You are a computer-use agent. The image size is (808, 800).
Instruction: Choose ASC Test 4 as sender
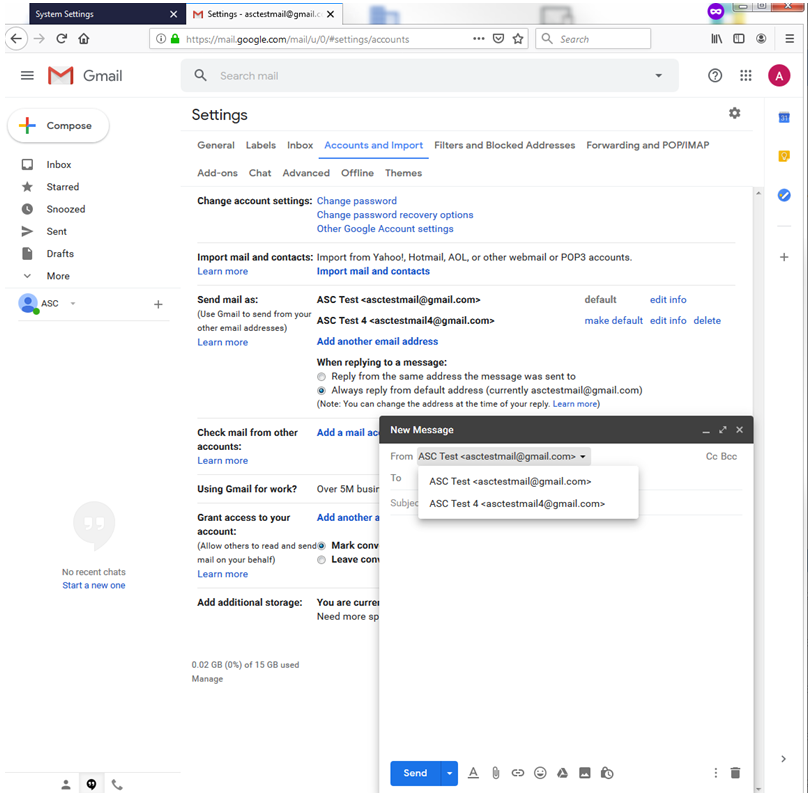coord(517,504)
